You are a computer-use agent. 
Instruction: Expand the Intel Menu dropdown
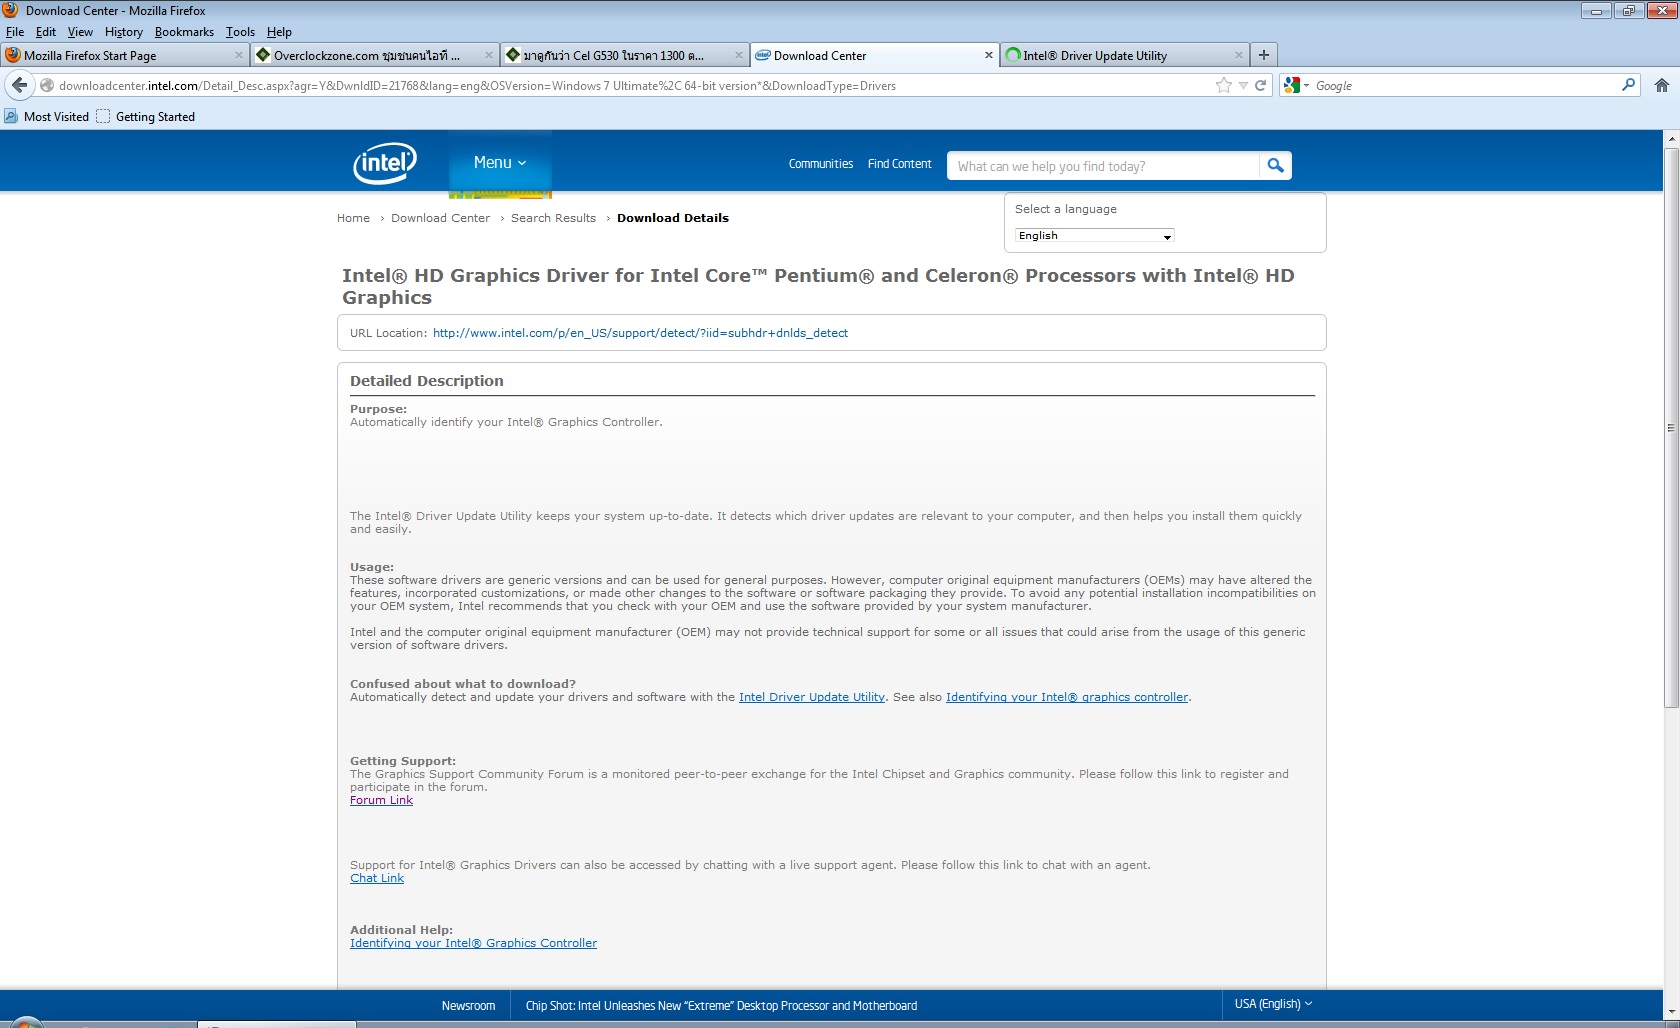(500, 162)
